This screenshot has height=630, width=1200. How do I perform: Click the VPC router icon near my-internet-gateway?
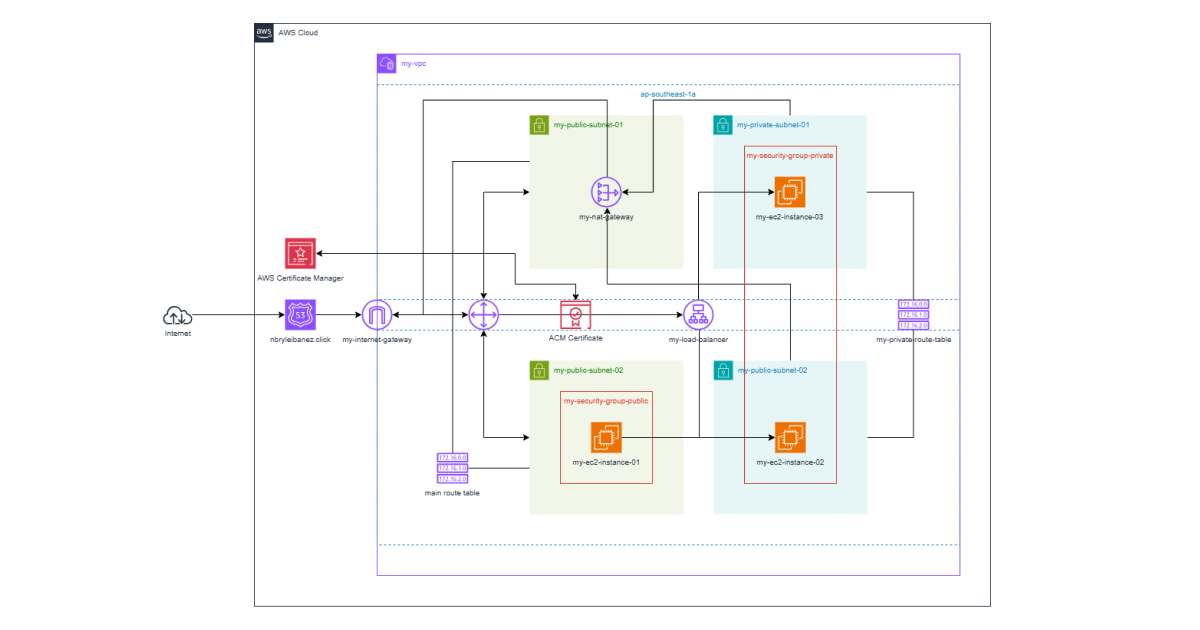(x=484, y=313)
